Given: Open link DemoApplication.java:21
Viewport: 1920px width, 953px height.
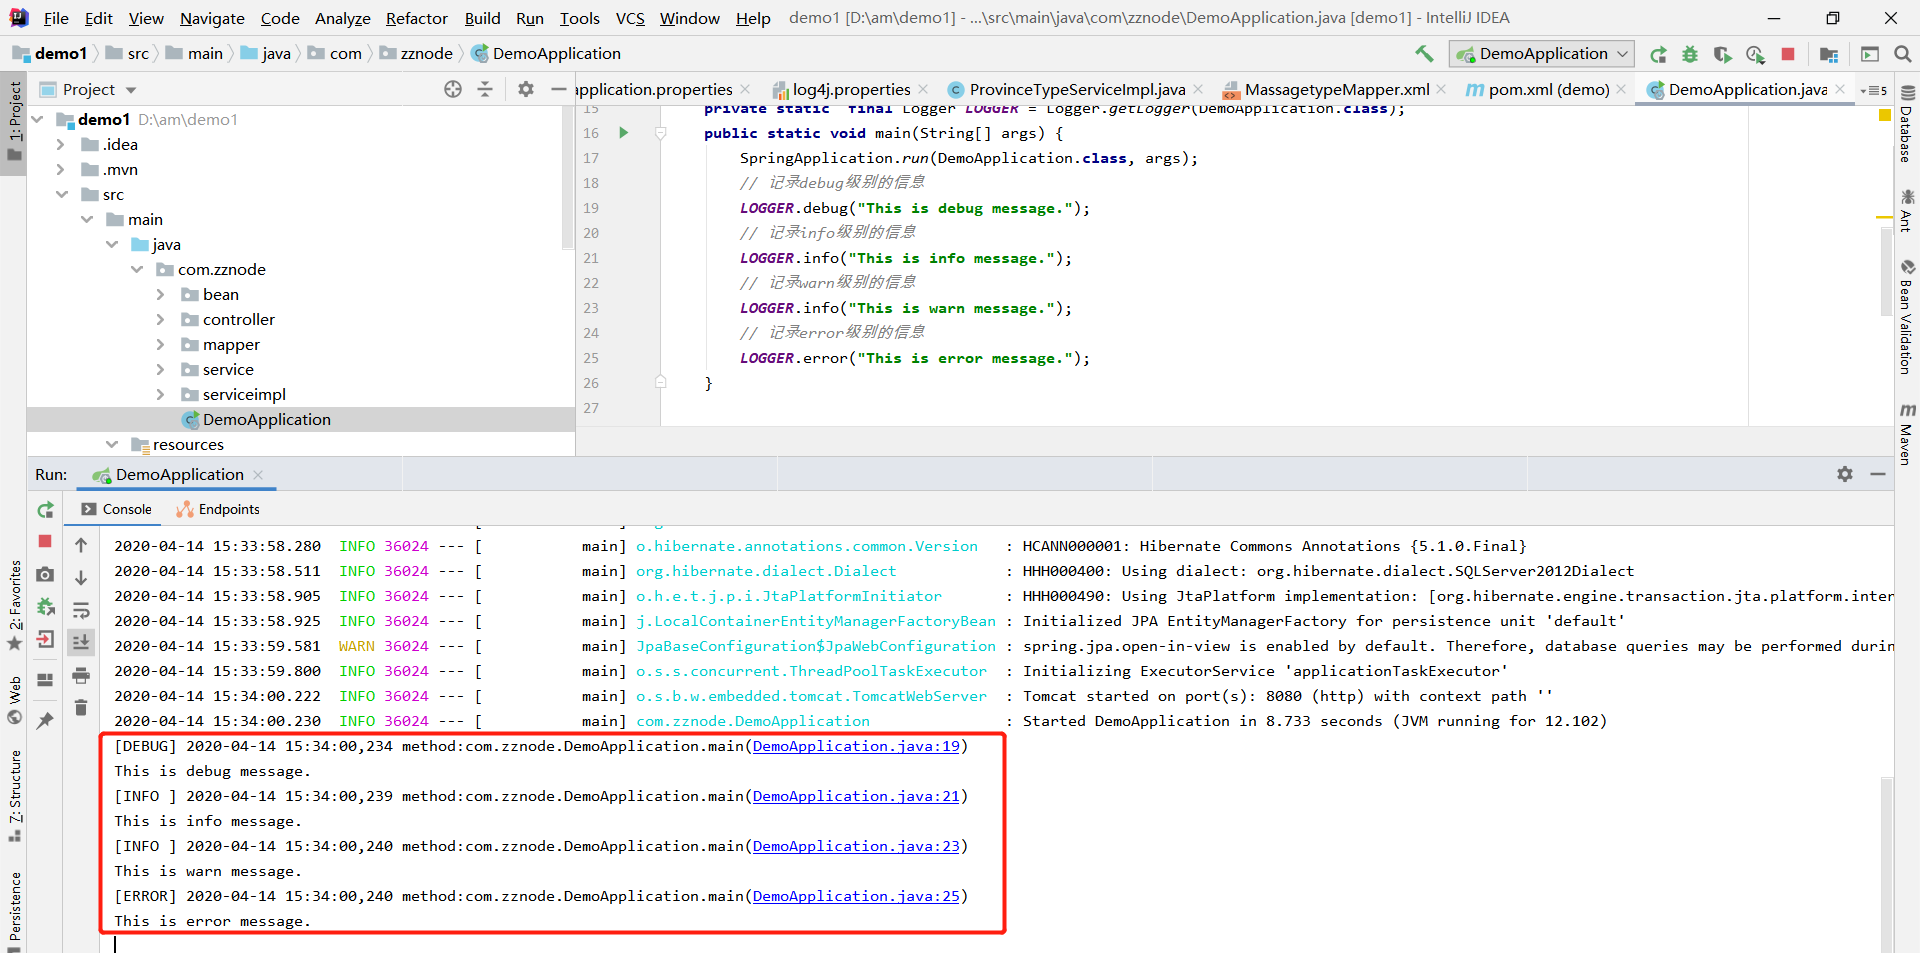Looking at the screenshot, I should click(856, 796).
